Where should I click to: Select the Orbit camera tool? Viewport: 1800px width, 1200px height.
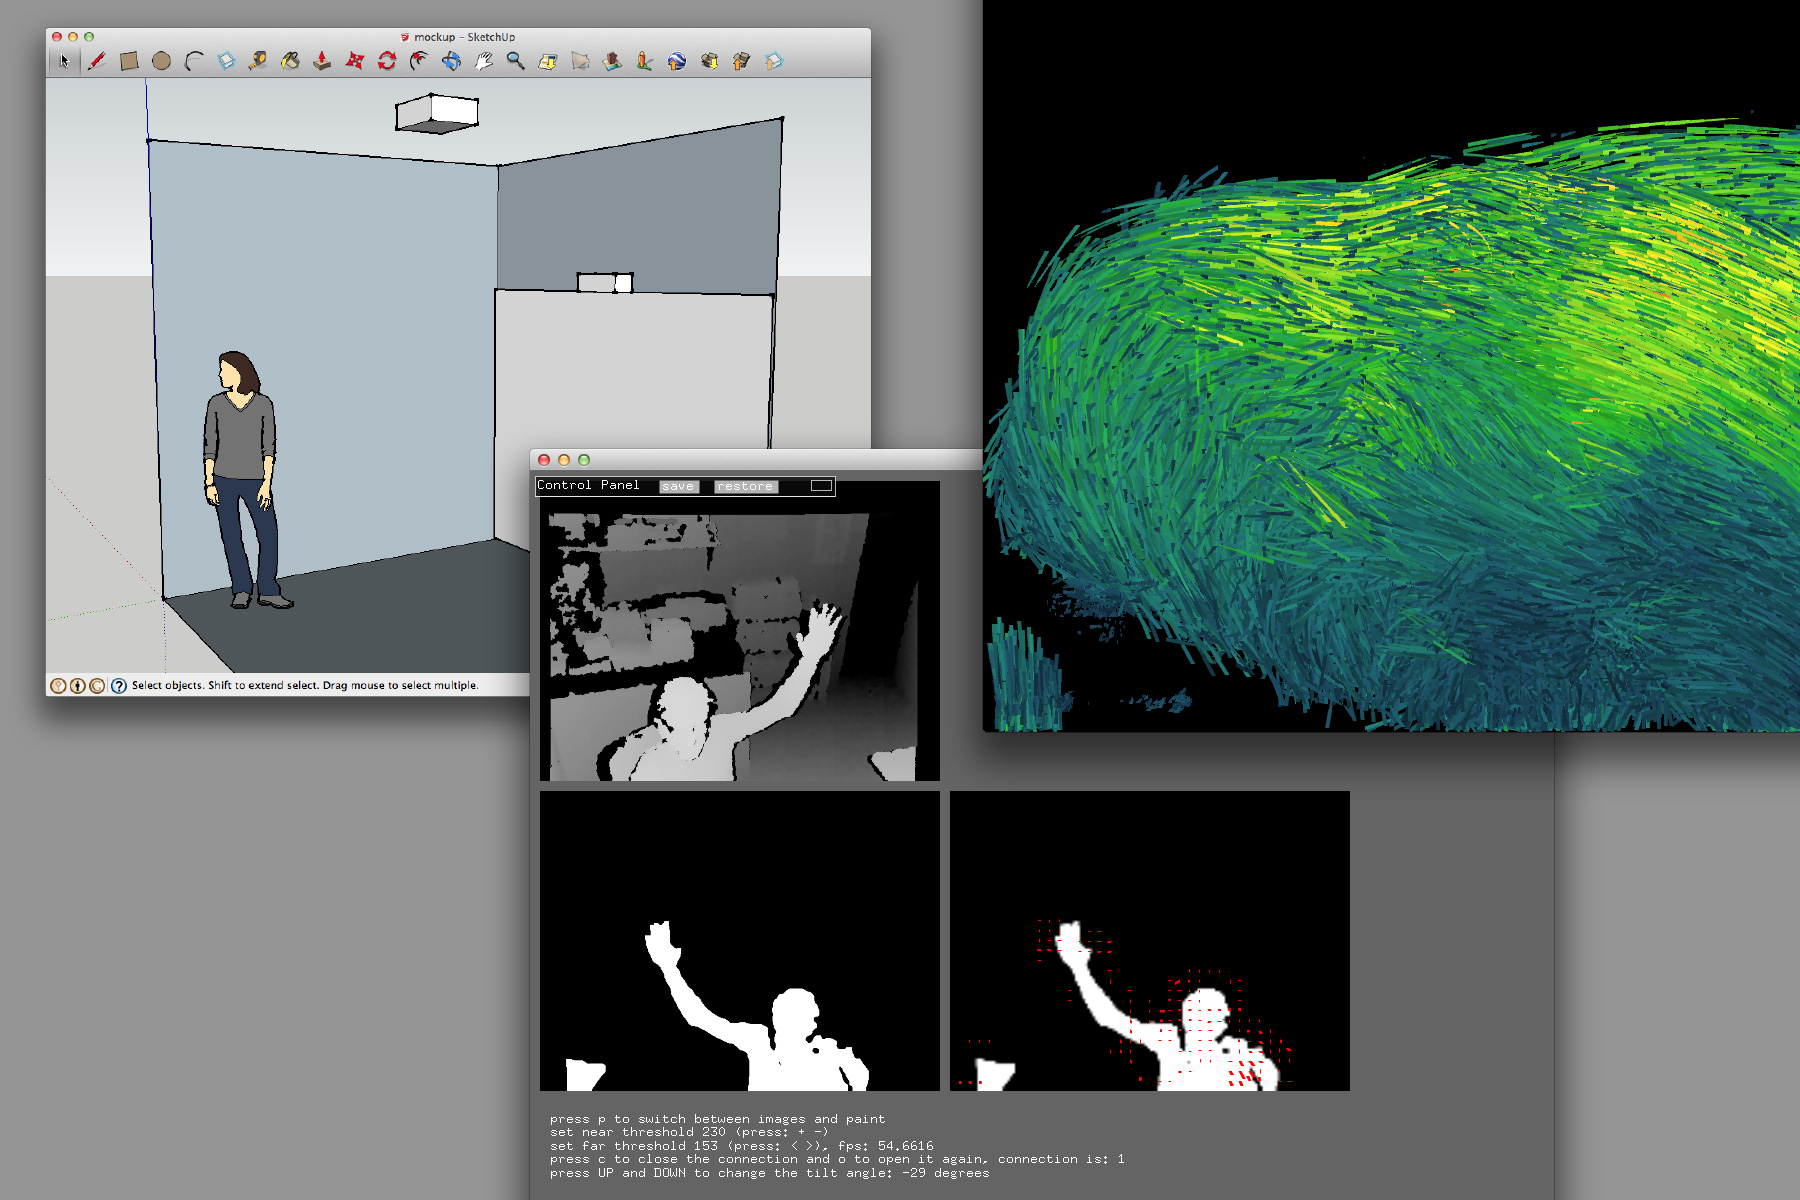point(451,61)
